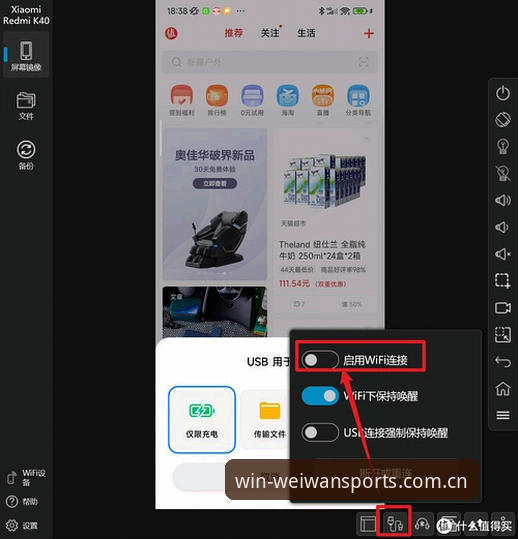The width and height of the screenshot is (518, 539).
Task: Start screen recording with camera icon
Action: (503, 308)
